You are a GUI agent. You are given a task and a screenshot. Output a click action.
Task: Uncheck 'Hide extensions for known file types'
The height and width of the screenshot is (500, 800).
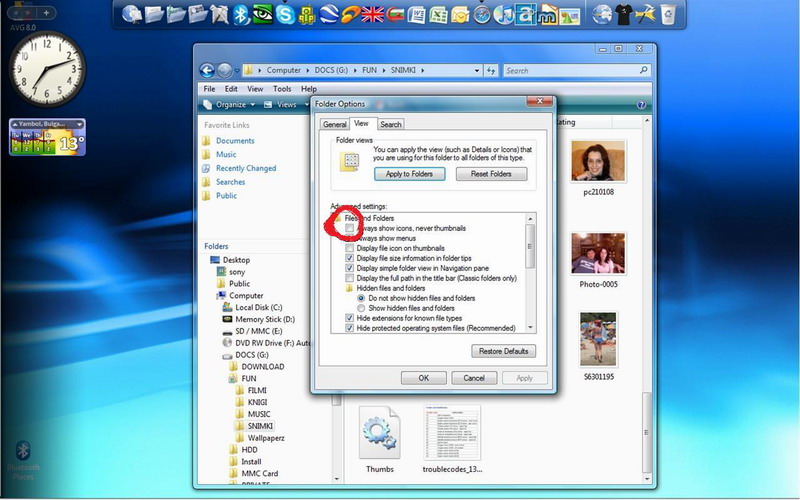349,318
